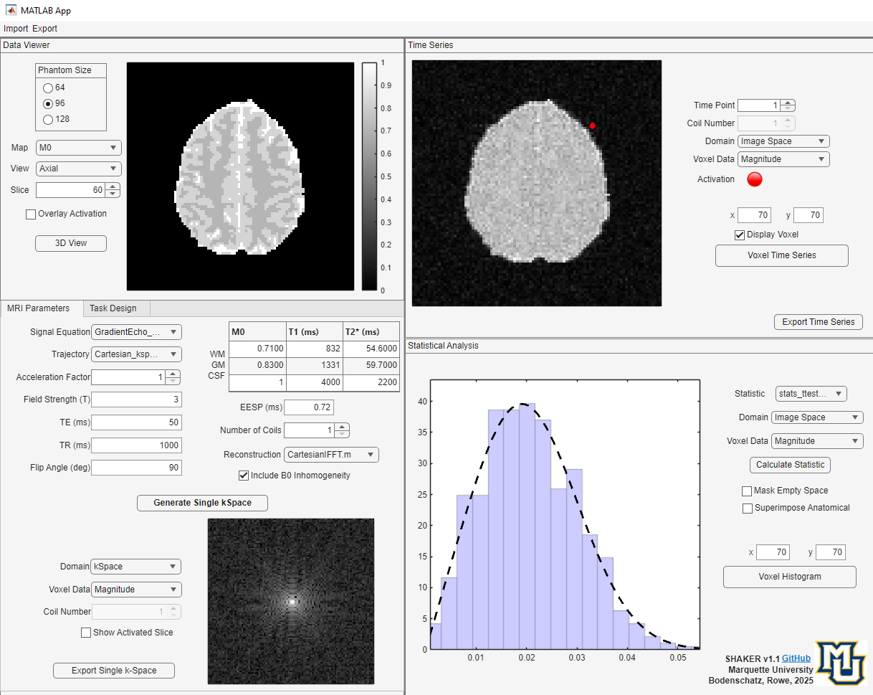Click the red voxel marker on the time series image
The width and height of the screenshot is (873, 695).
pos(592,126)
